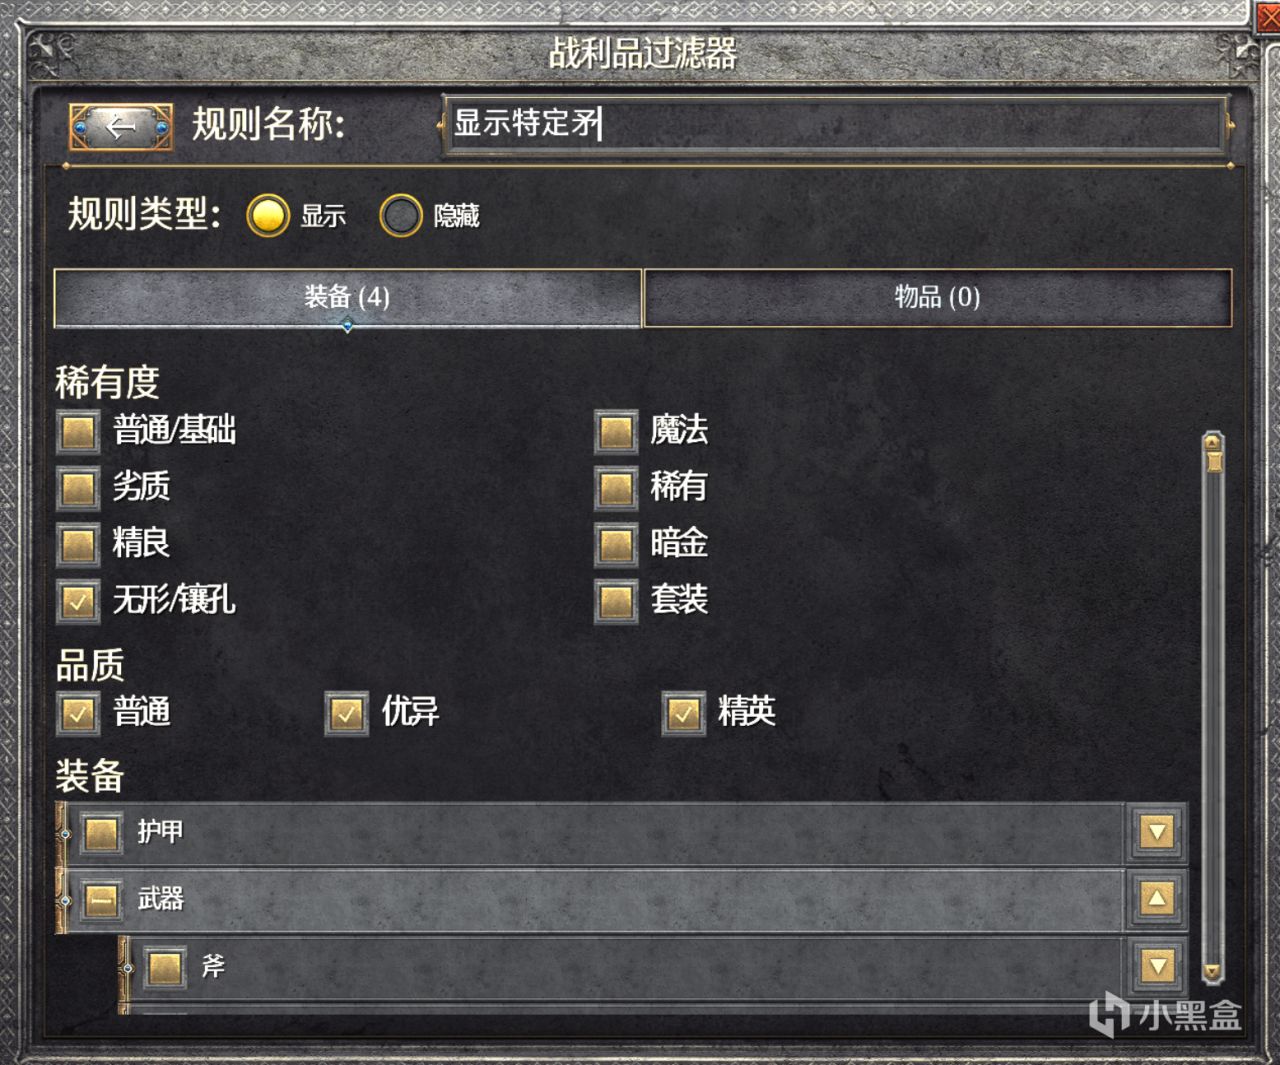Go back using the ornate arrow button
This screenshot has width=1280, height=1065.
point(121,127)
